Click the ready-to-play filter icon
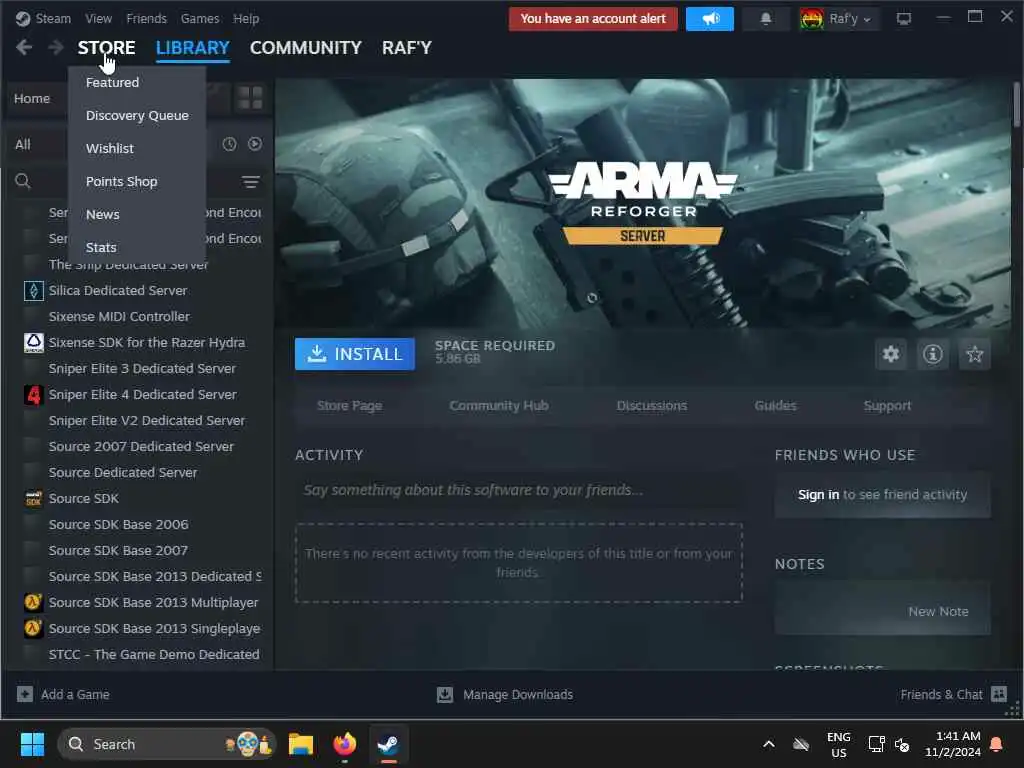The image size is (1024, 768). point(255,144)
